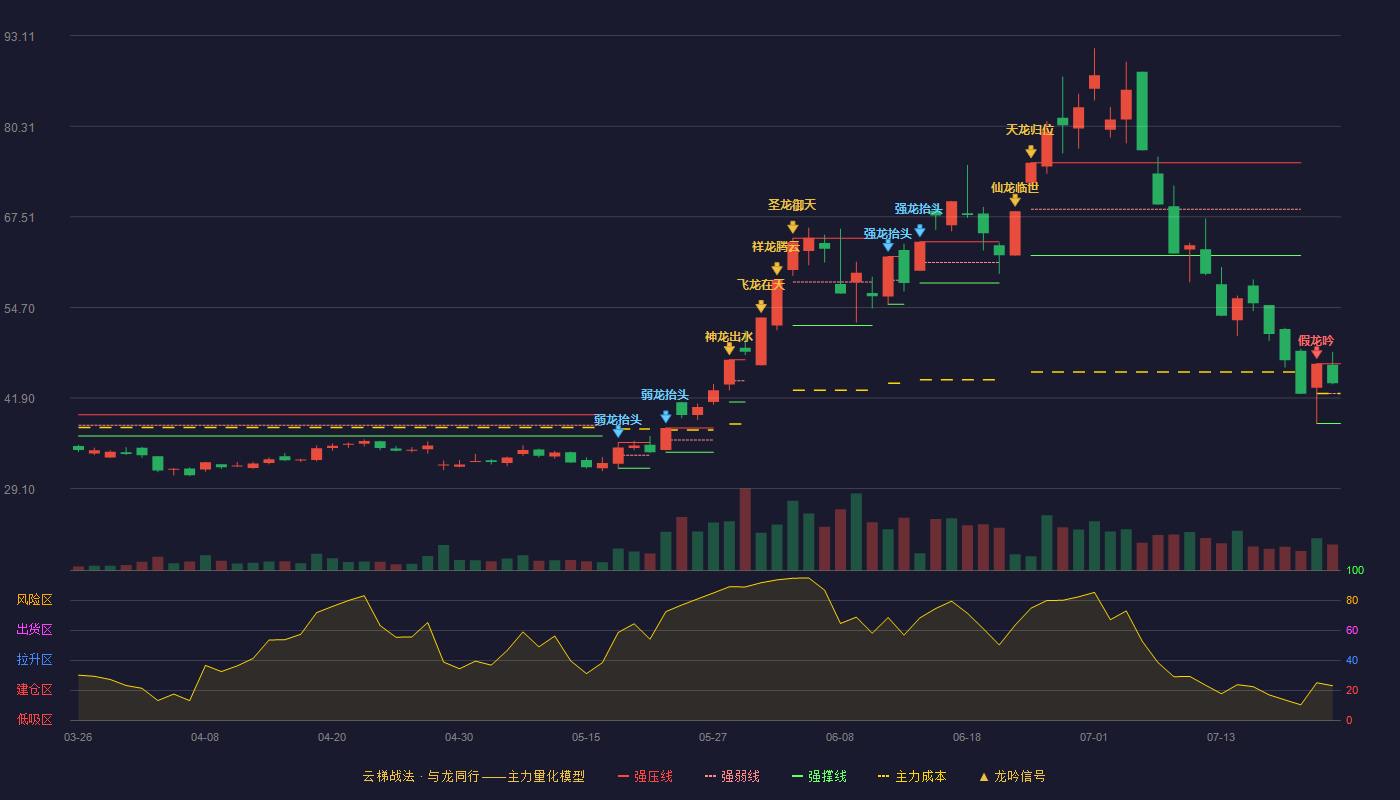The image size is (1400, 800).
Task: Click the 04-30 date label
Action: [x=459, y=737]
